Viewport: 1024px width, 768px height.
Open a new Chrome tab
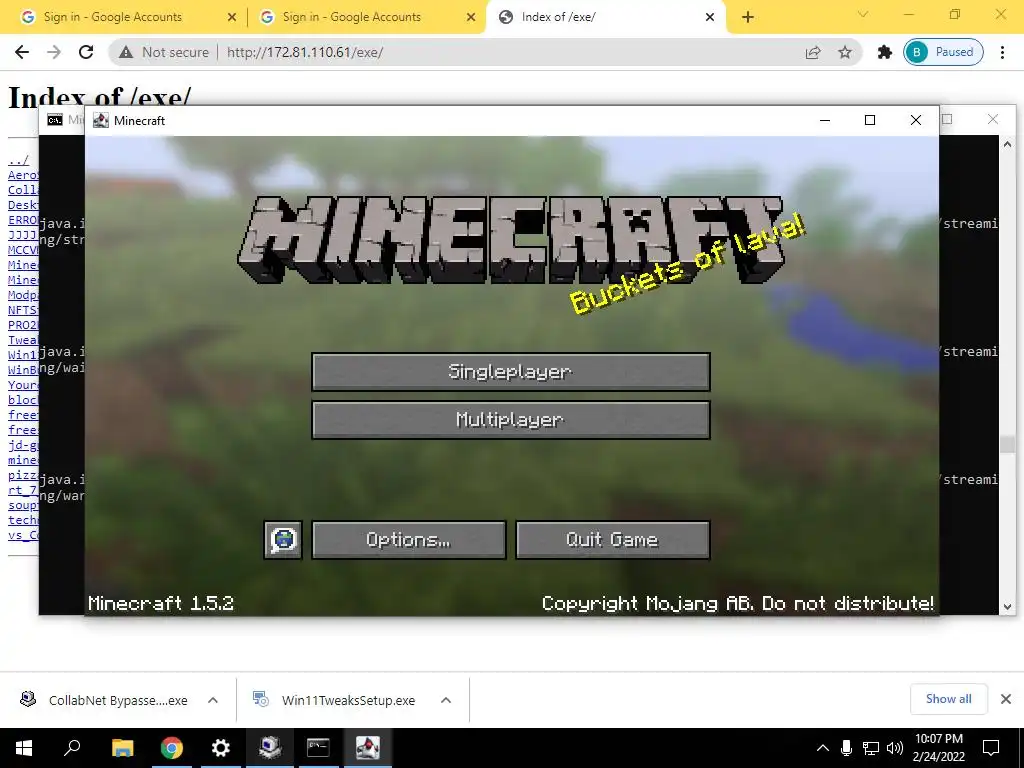(748, 17)
